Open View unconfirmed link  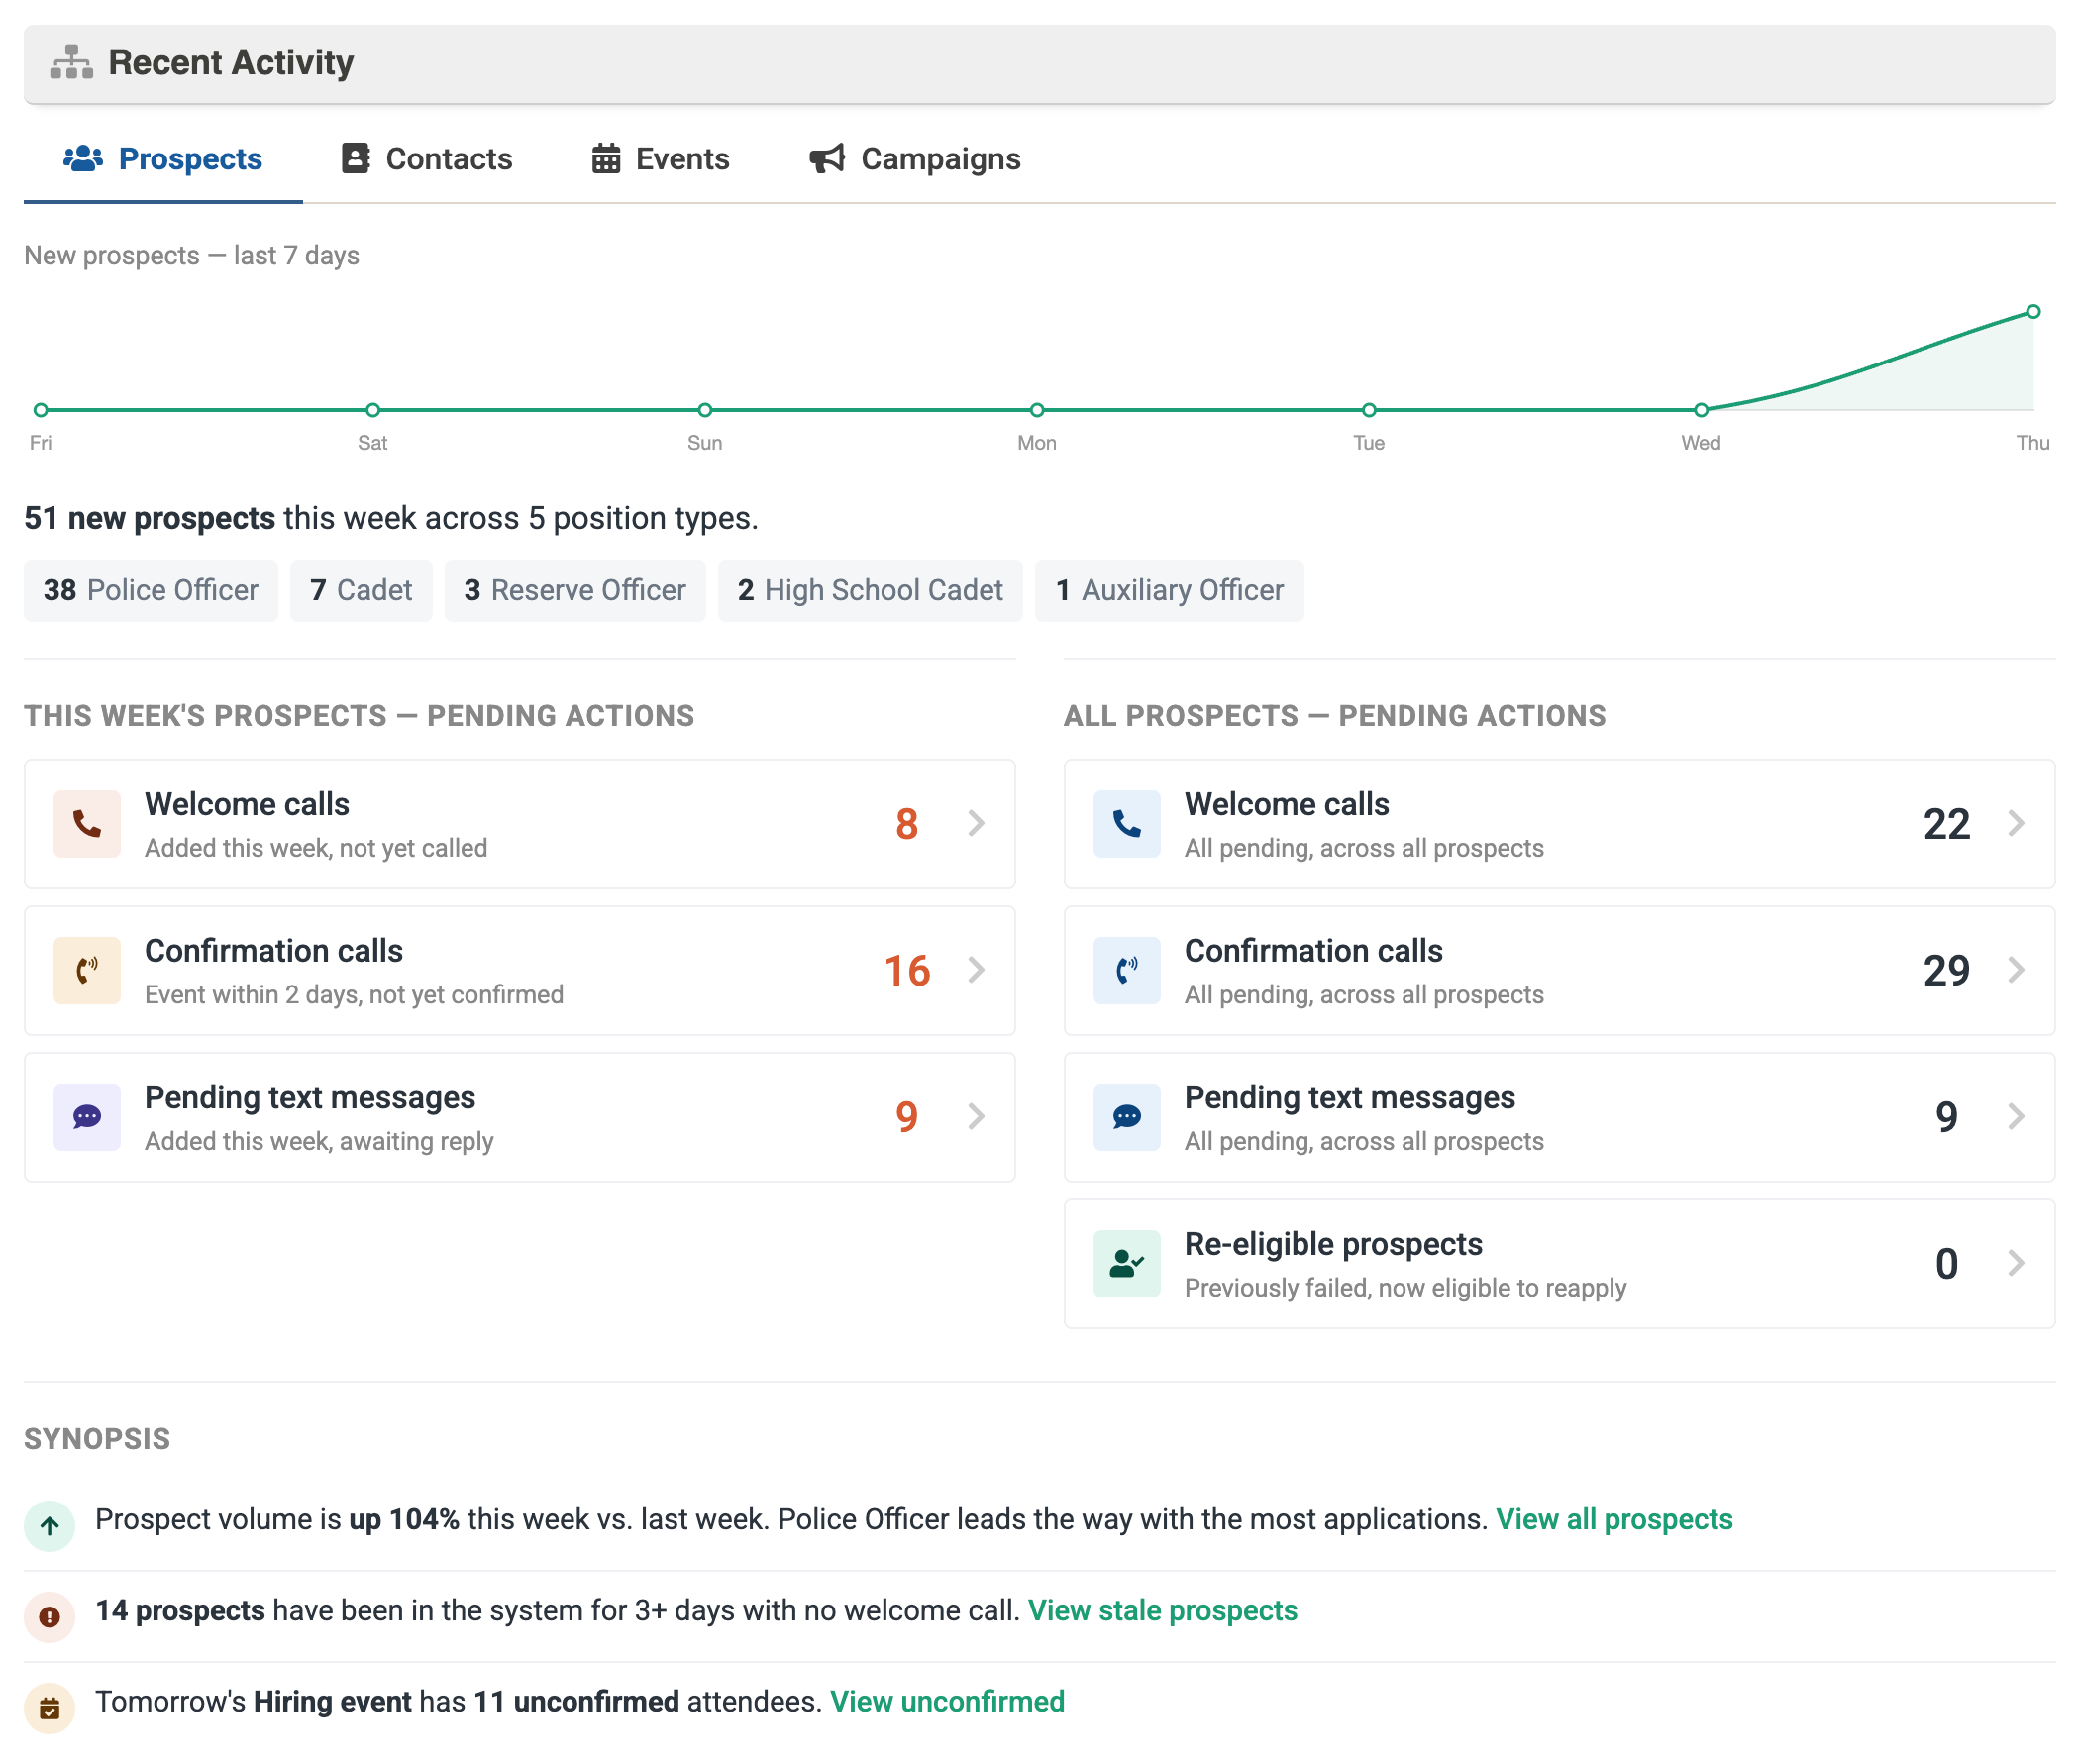coord(947,1702)
